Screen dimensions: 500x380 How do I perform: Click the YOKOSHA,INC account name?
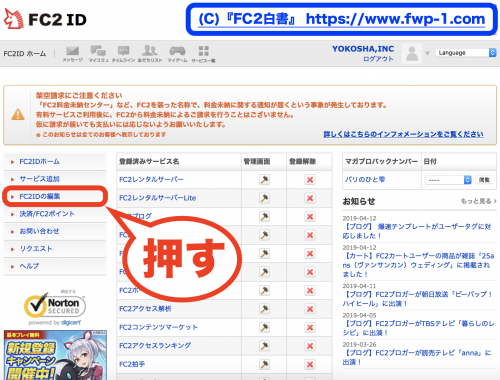pyautogui.click(x=363, y=49)
